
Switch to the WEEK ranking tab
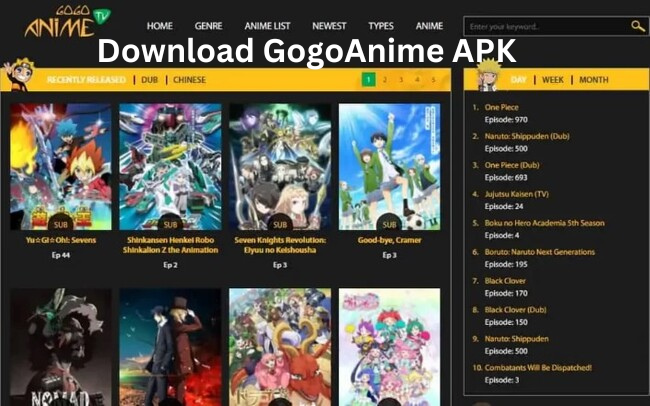[553, 80]
